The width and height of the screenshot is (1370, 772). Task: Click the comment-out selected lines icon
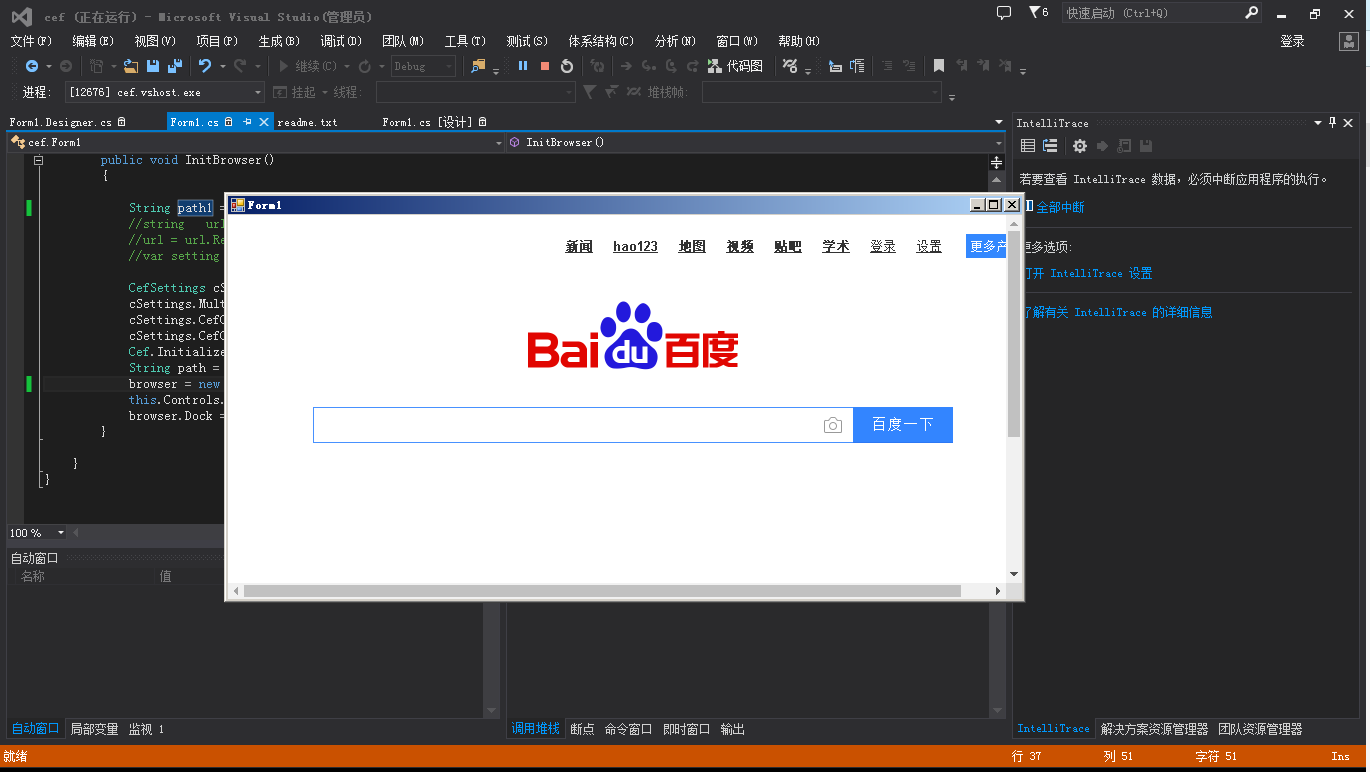click(x=885, y=66)
